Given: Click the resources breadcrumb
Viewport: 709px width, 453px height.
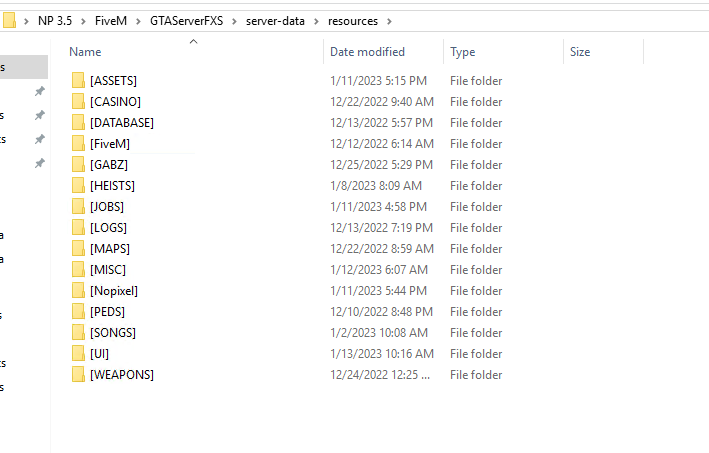Looking at the screenshot, I should 353,21.
